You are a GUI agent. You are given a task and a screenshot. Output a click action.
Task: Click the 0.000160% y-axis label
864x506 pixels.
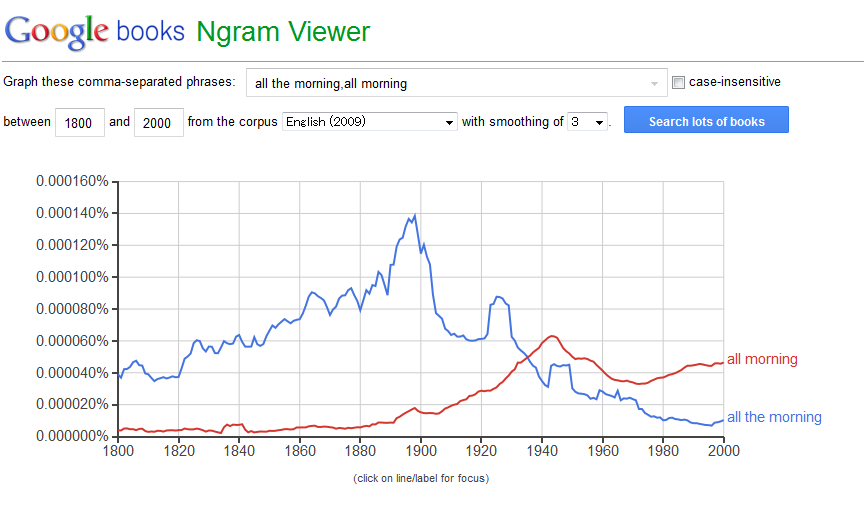tap(71, 181)
